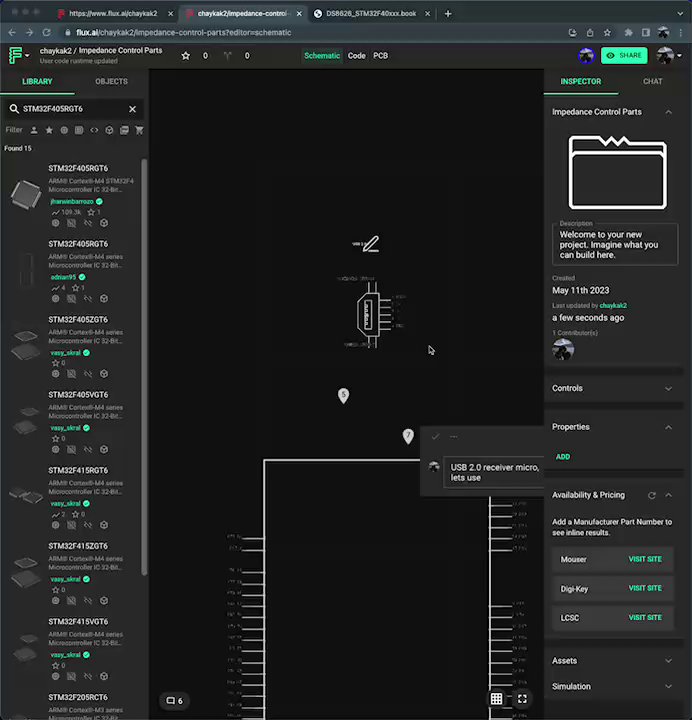692x720 pixels.
Task: Click ADD under Properties
Action: [563, 457]
